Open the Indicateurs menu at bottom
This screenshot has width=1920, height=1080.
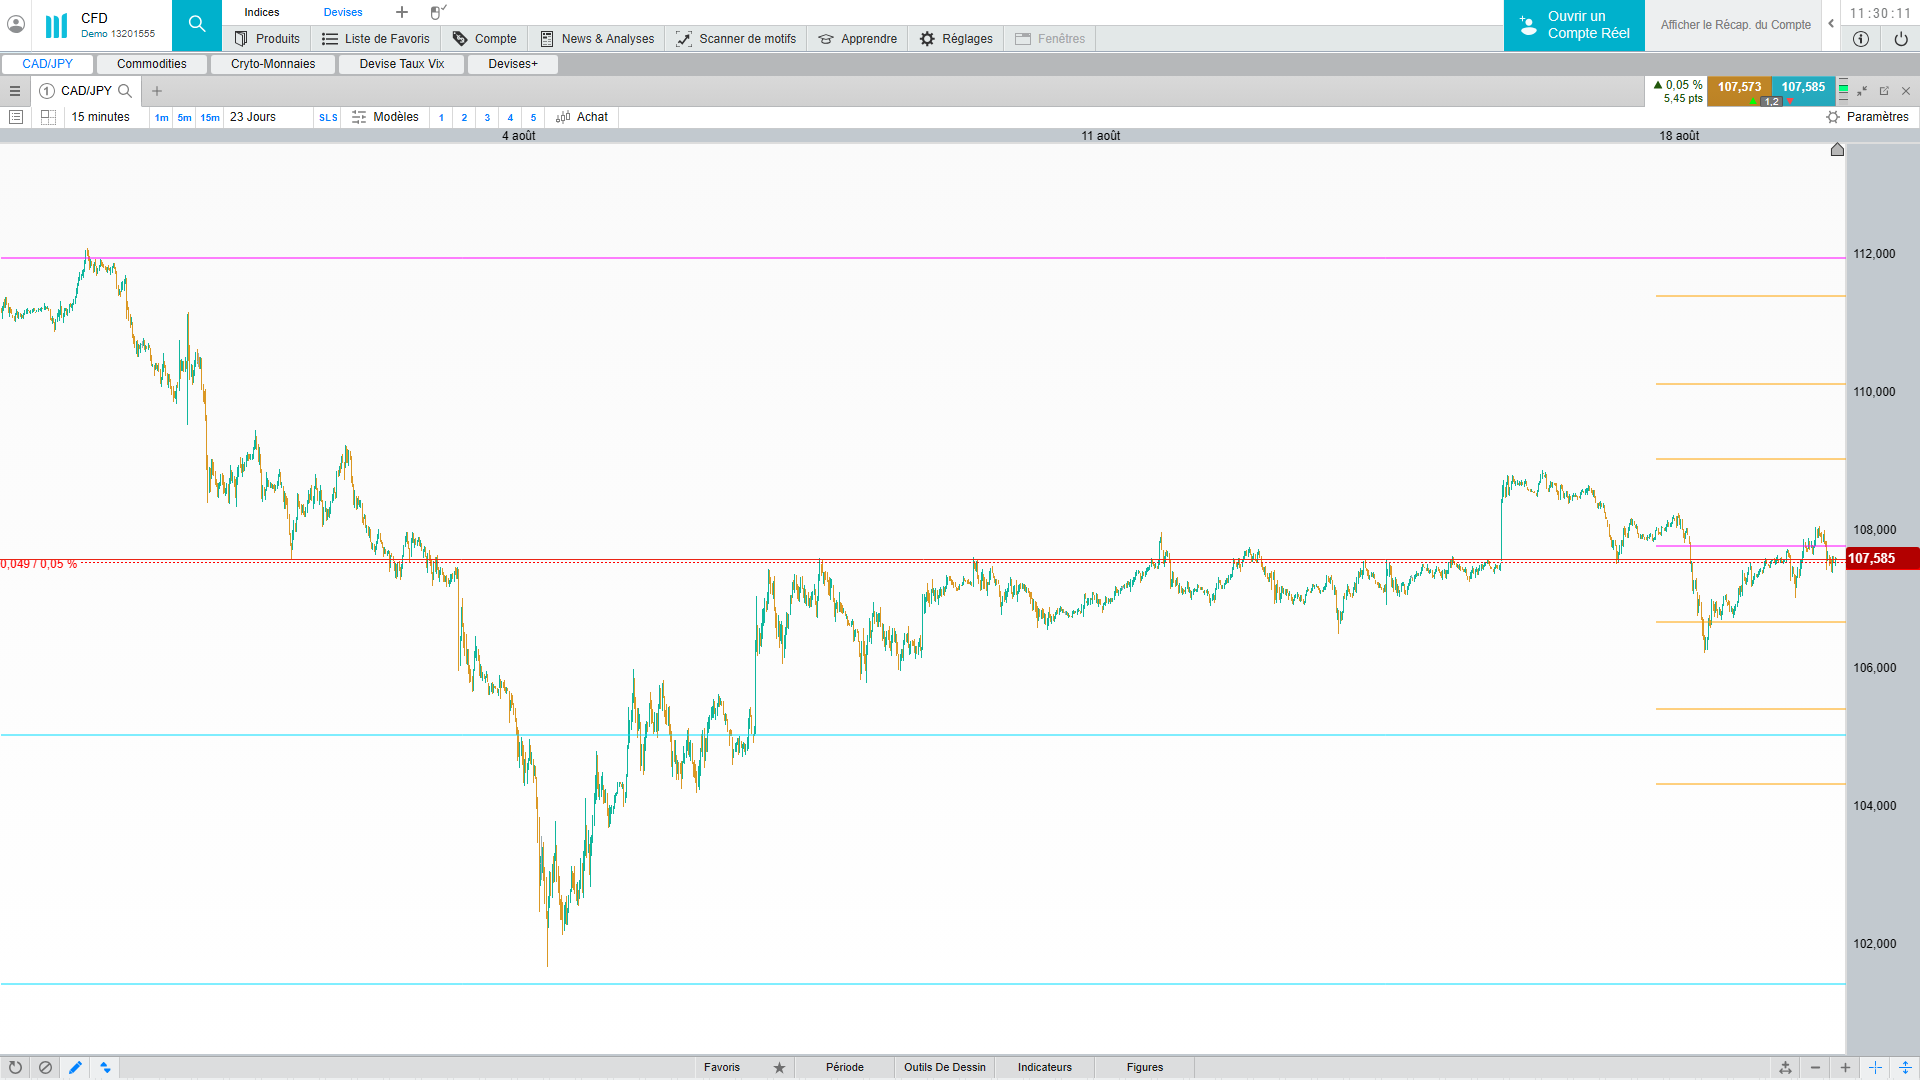[1044, 1067]
